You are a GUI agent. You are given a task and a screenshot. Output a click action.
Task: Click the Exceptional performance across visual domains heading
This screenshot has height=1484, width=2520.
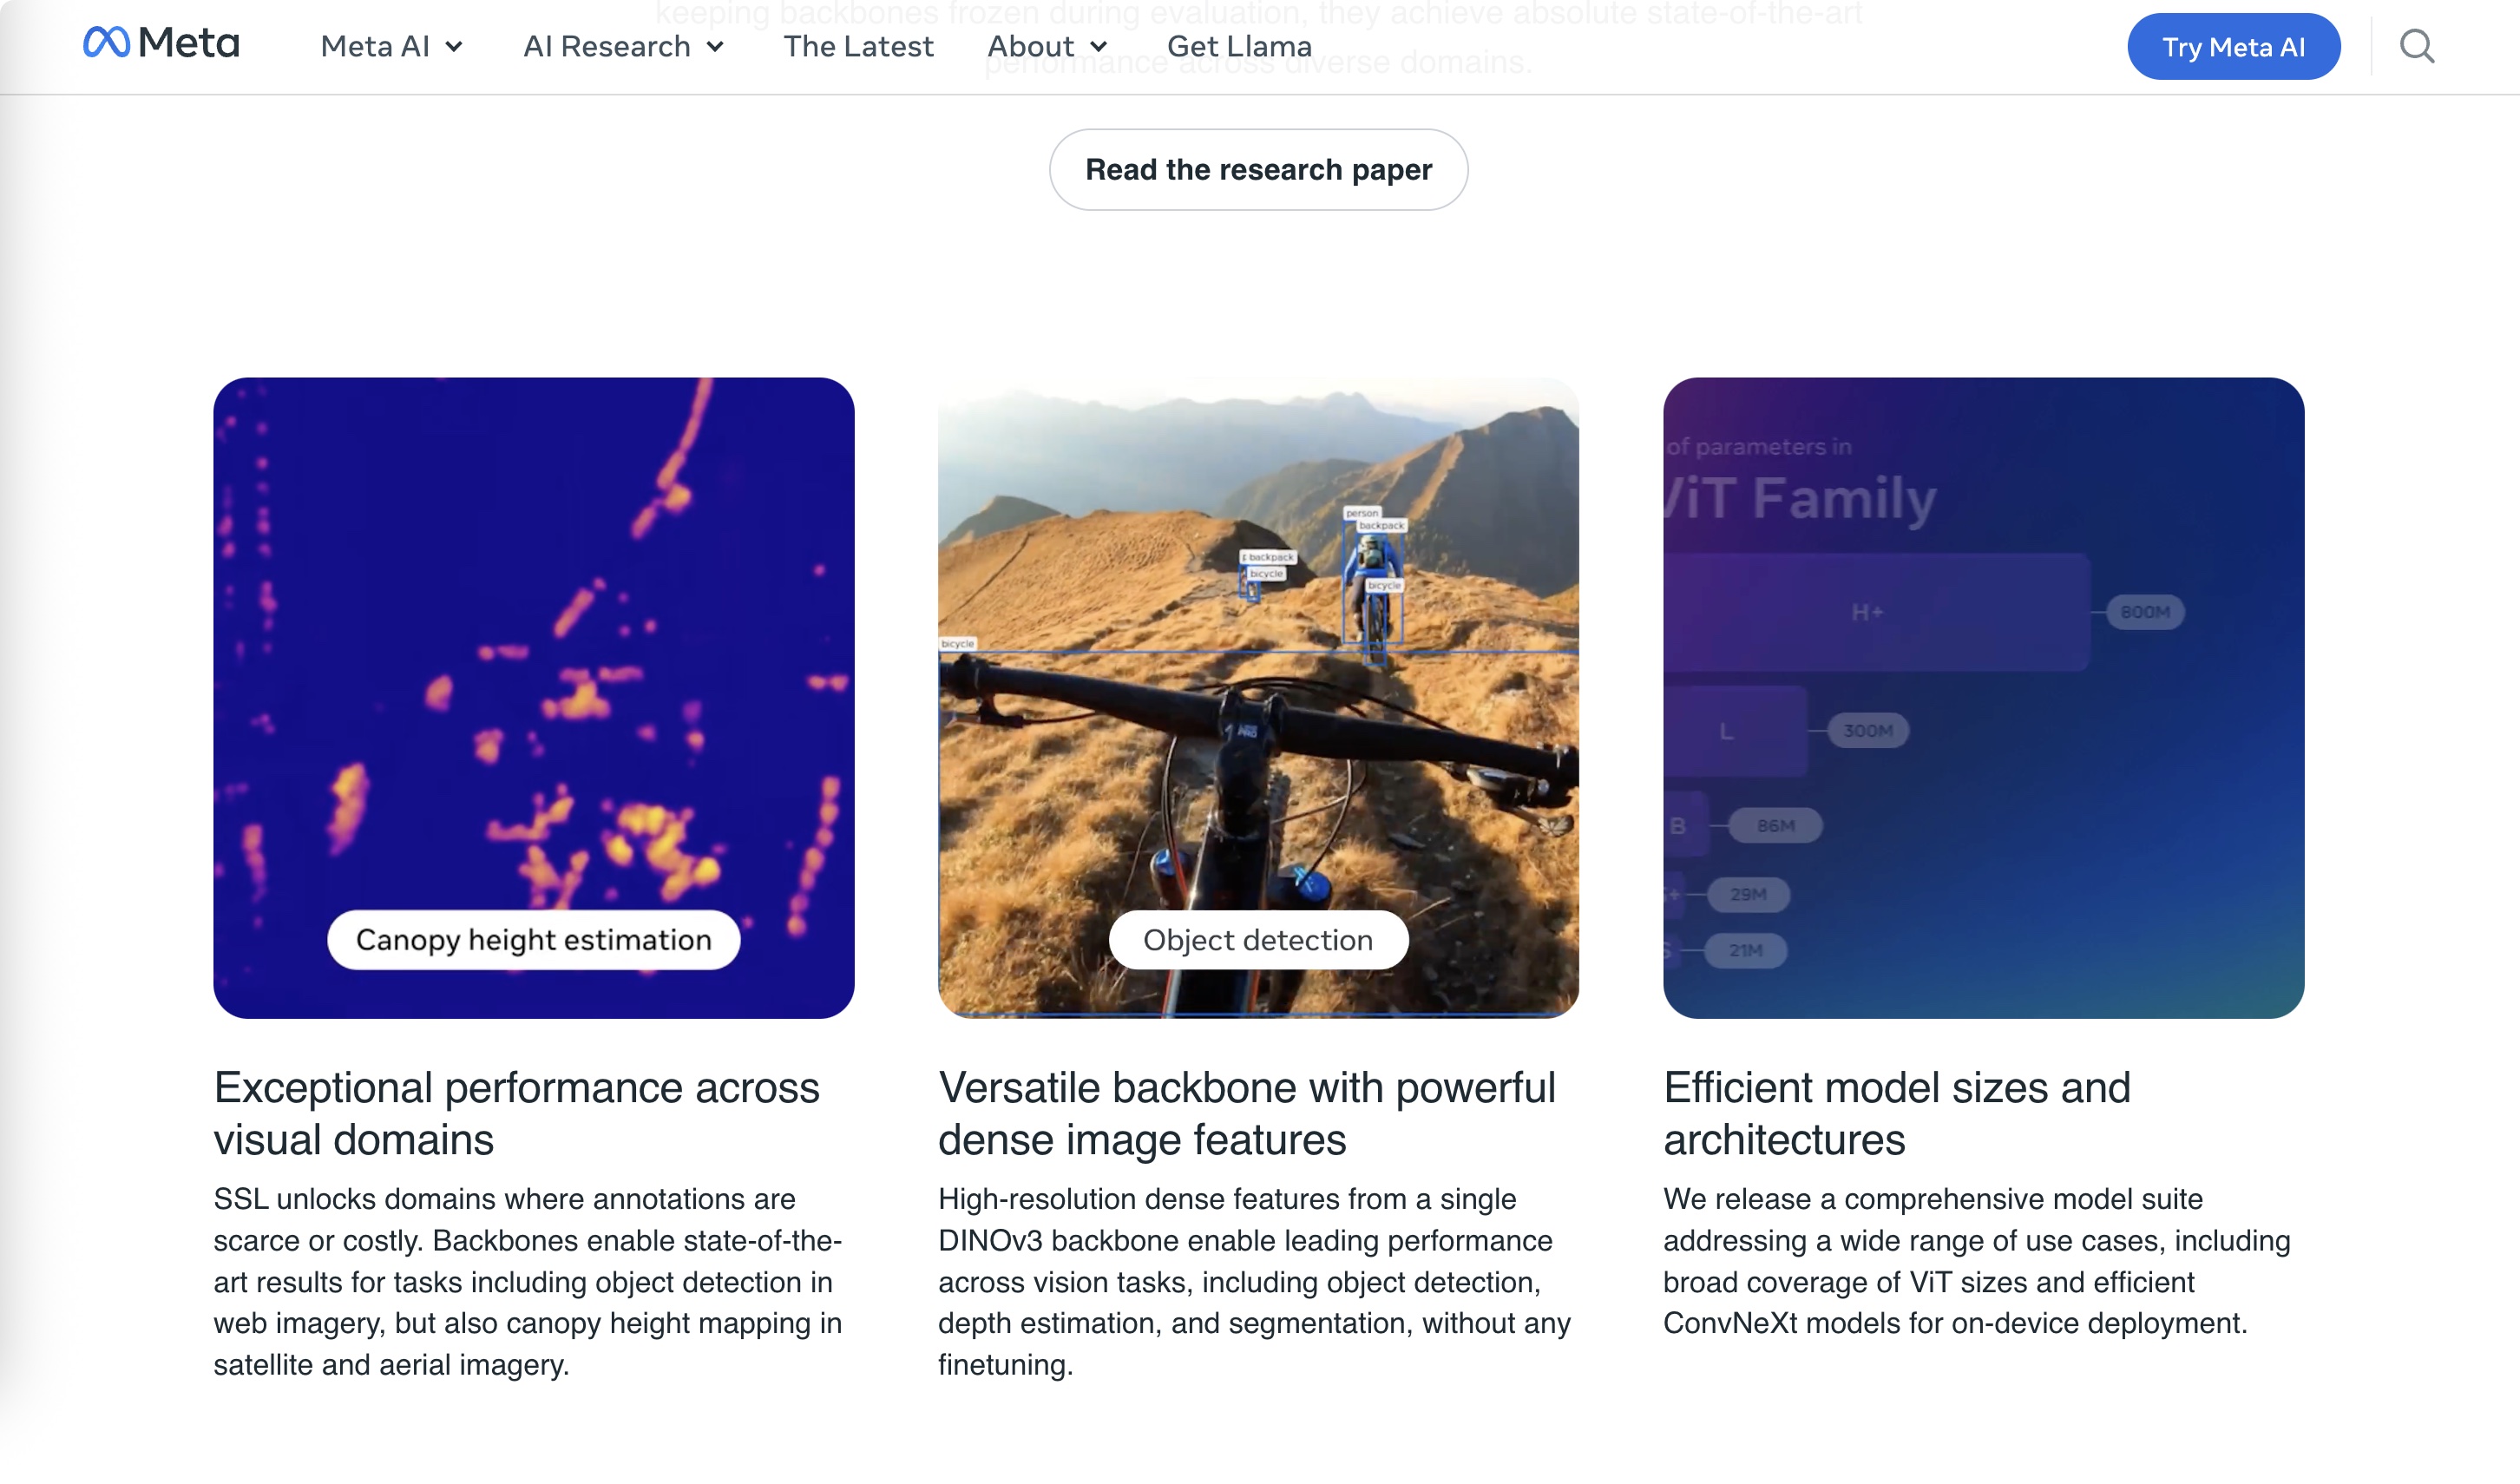click(516, 1113)
